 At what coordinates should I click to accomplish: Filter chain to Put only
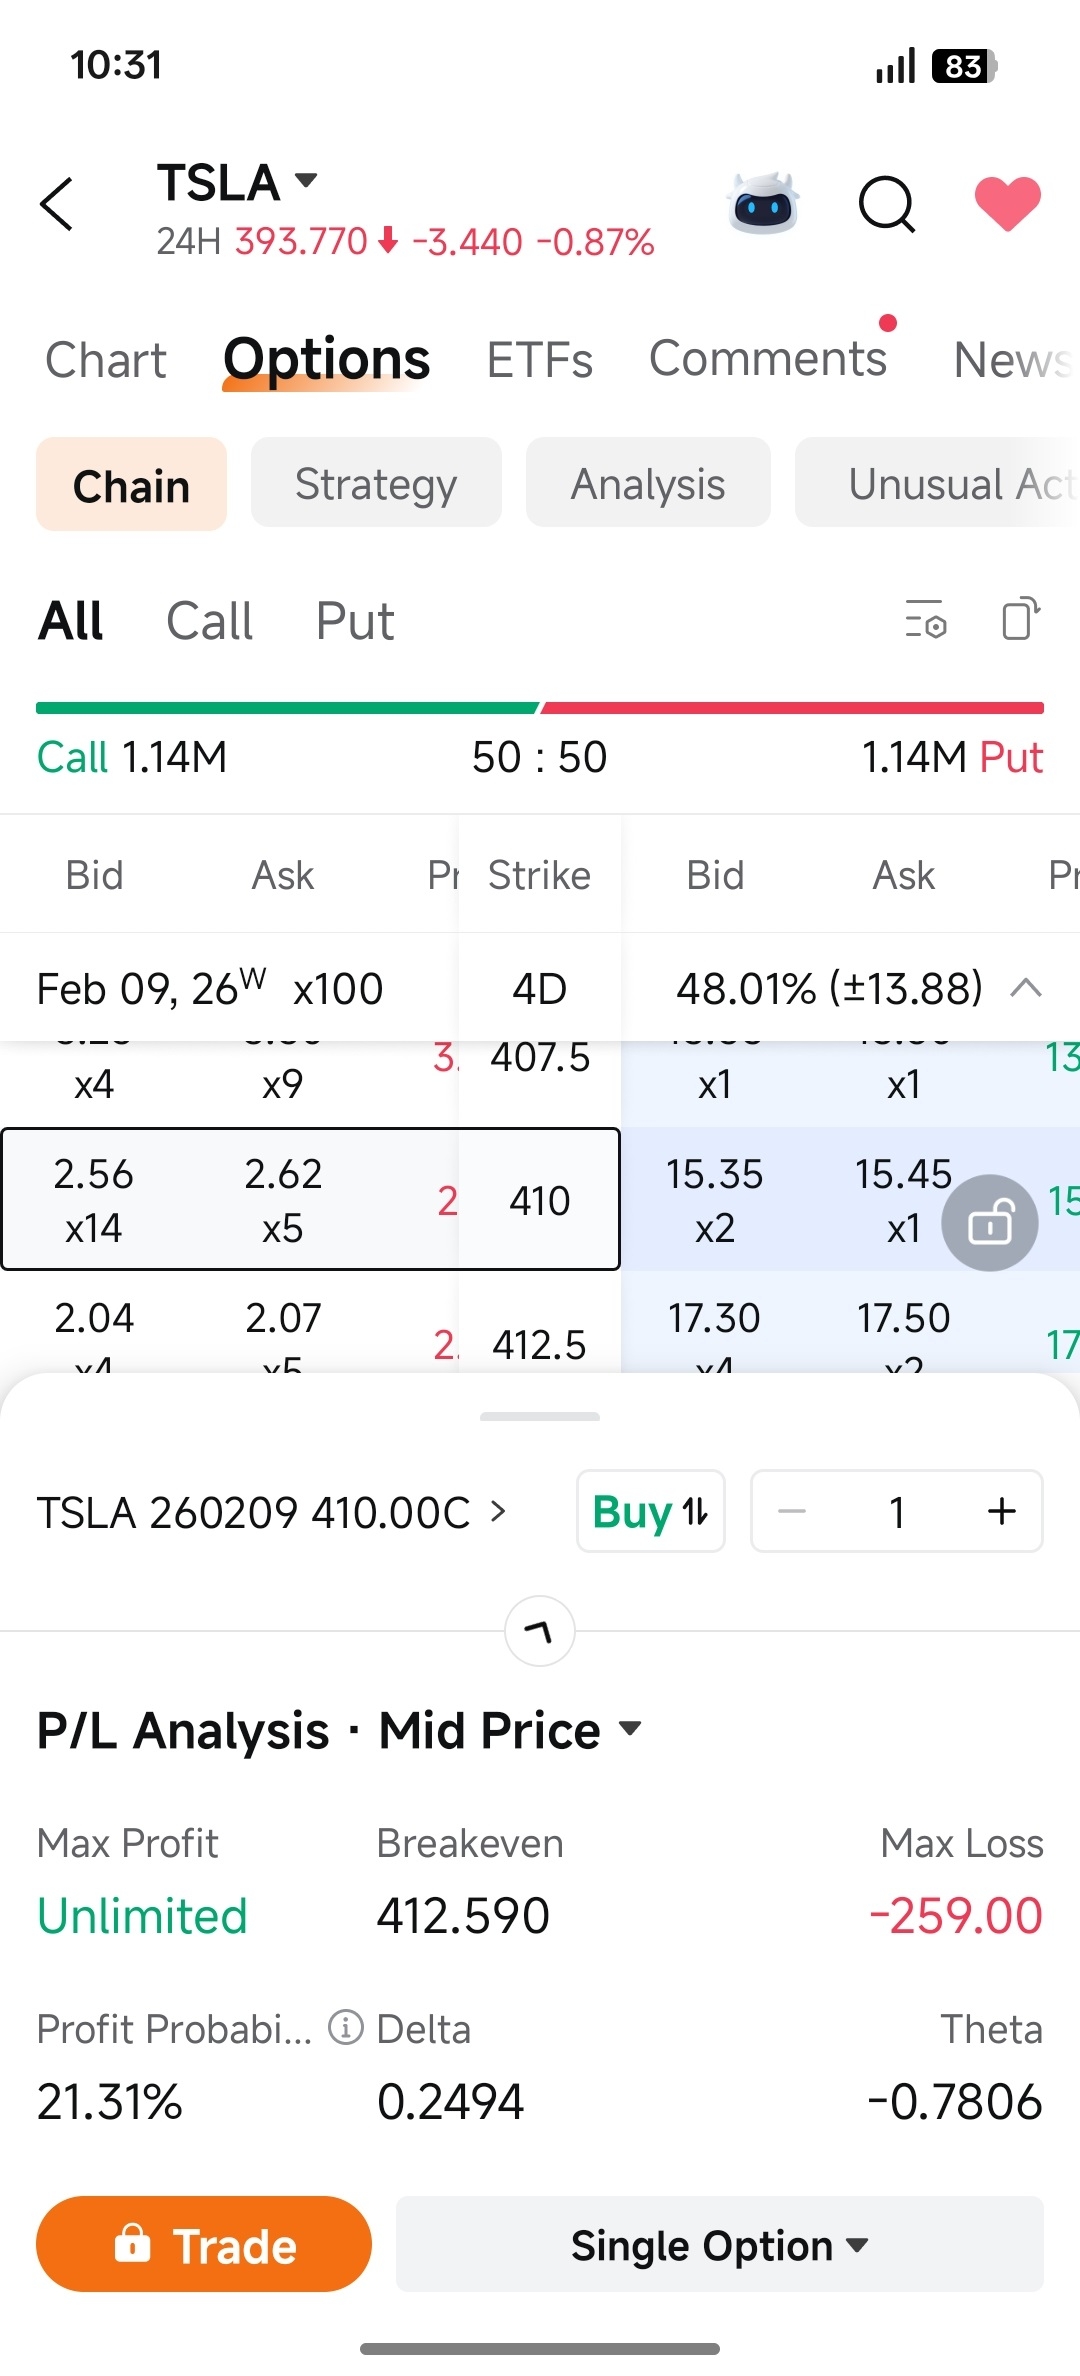point(355,621)
